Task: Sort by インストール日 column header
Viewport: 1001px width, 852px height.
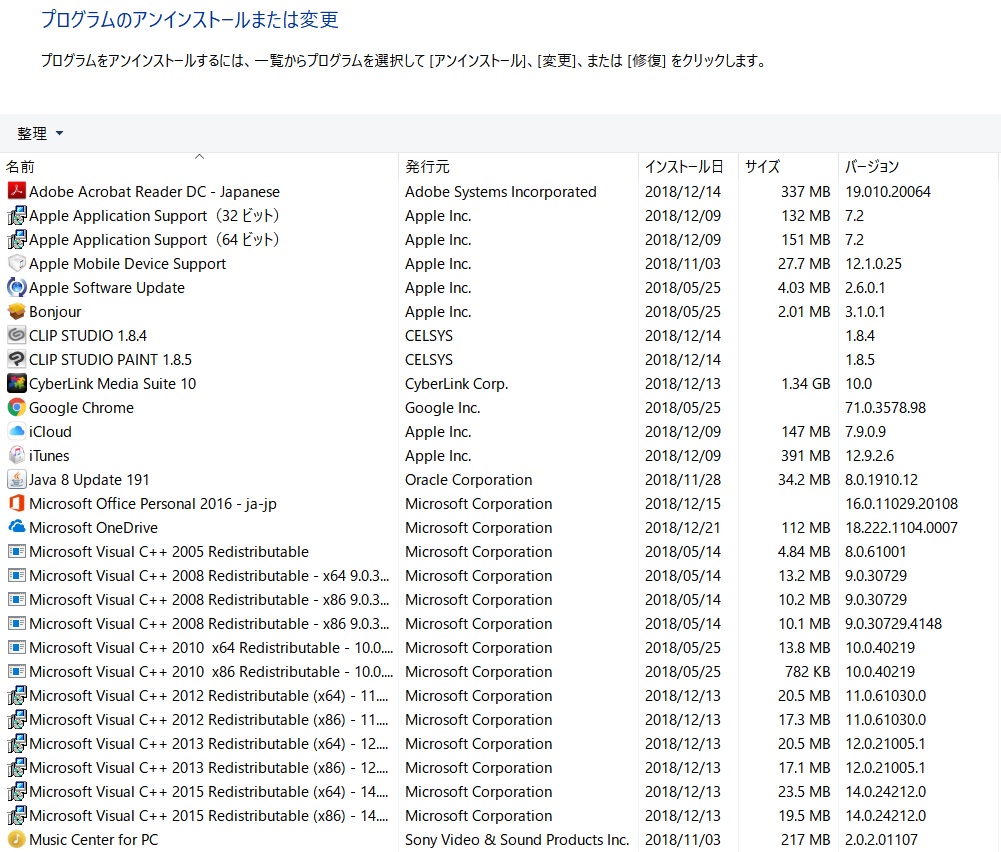Action: [686, 166]
